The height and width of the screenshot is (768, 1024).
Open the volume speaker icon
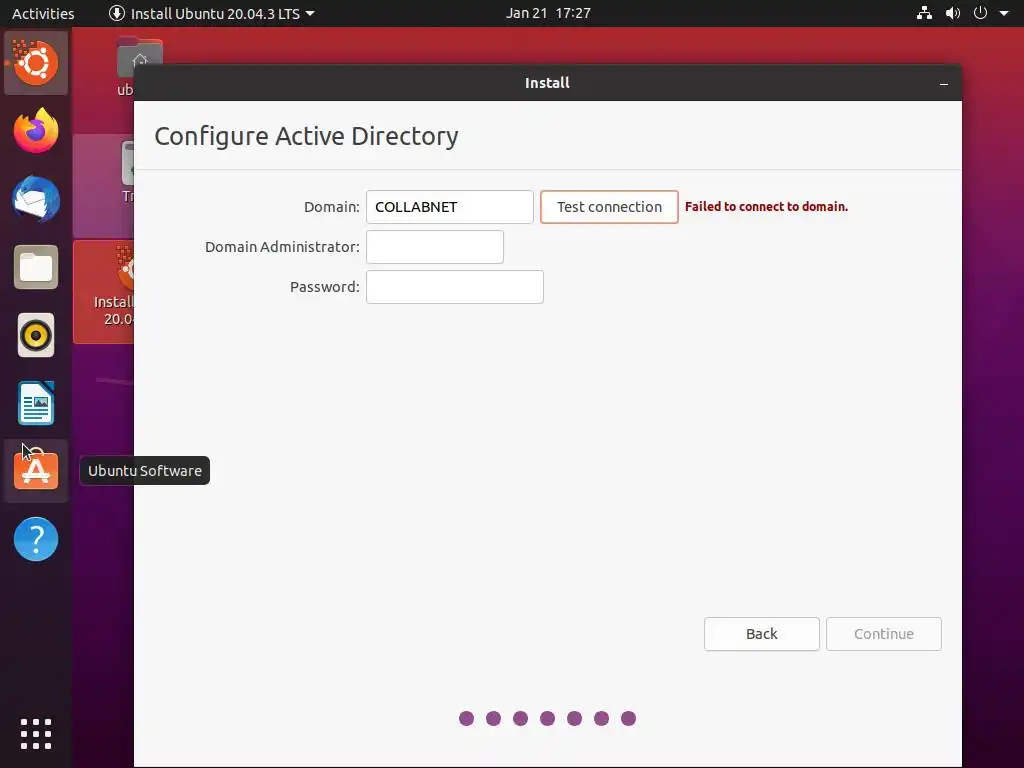(x=953, y=13)
